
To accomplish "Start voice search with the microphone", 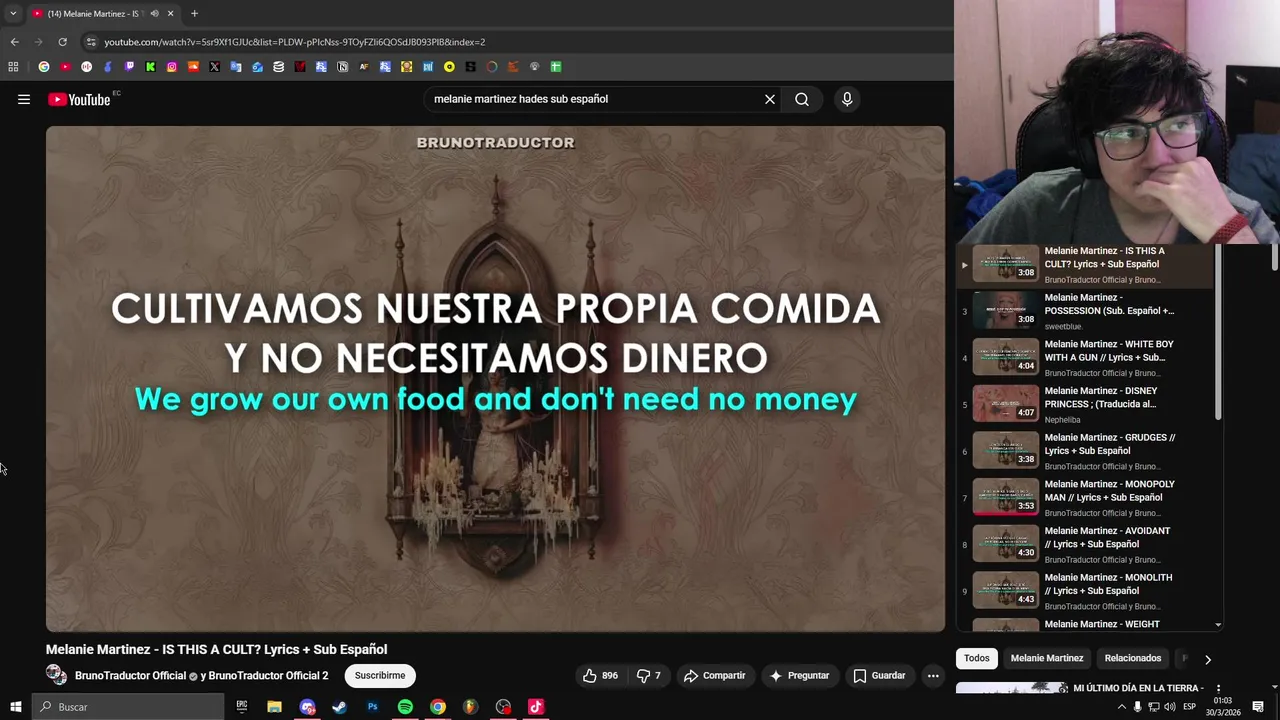I will (x=847, y=99).
